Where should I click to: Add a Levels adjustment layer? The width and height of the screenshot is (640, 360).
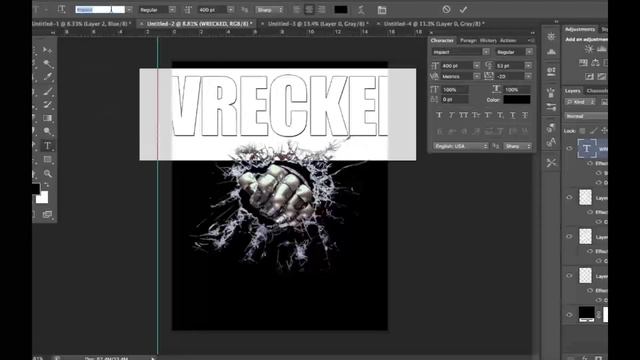[x=602, y=49]
